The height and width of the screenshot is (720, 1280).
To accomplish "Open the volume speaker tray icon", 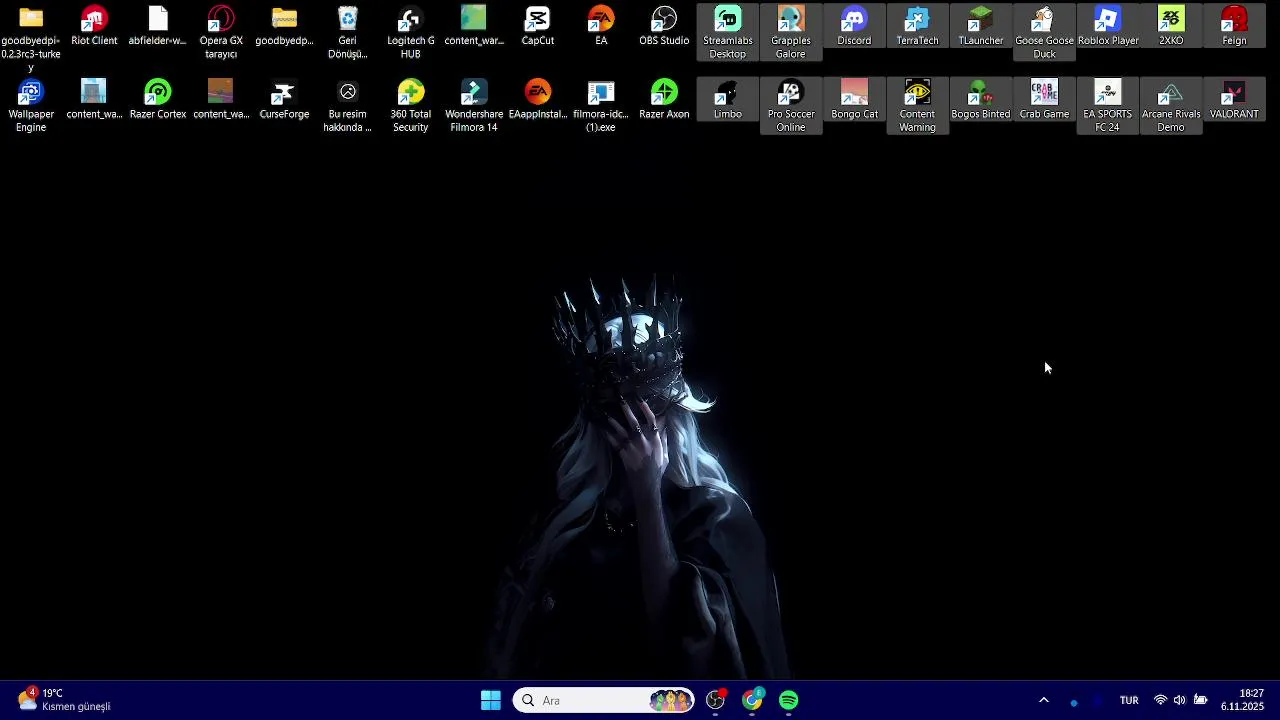I will click(x=1180, y=700).
